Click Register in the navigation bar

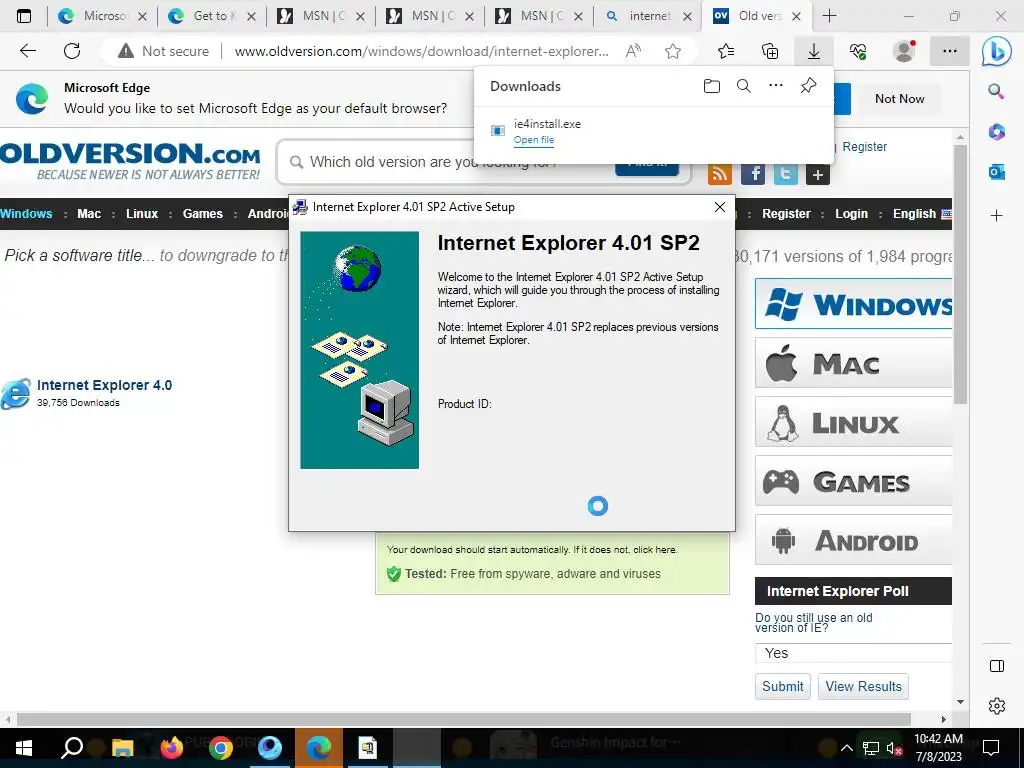pos(786,214)
